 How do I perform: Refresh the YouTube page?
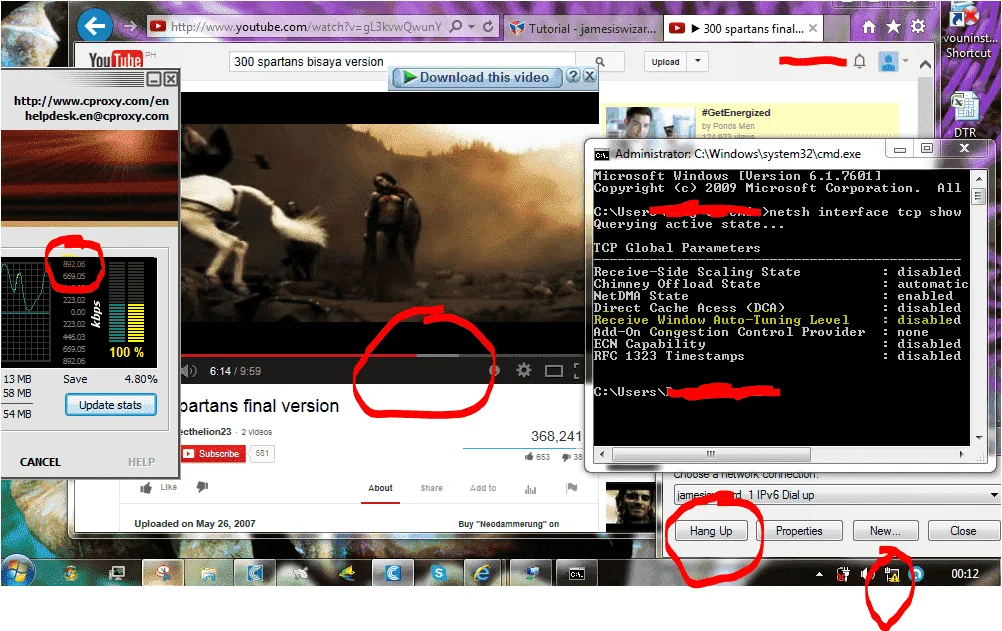488,27
